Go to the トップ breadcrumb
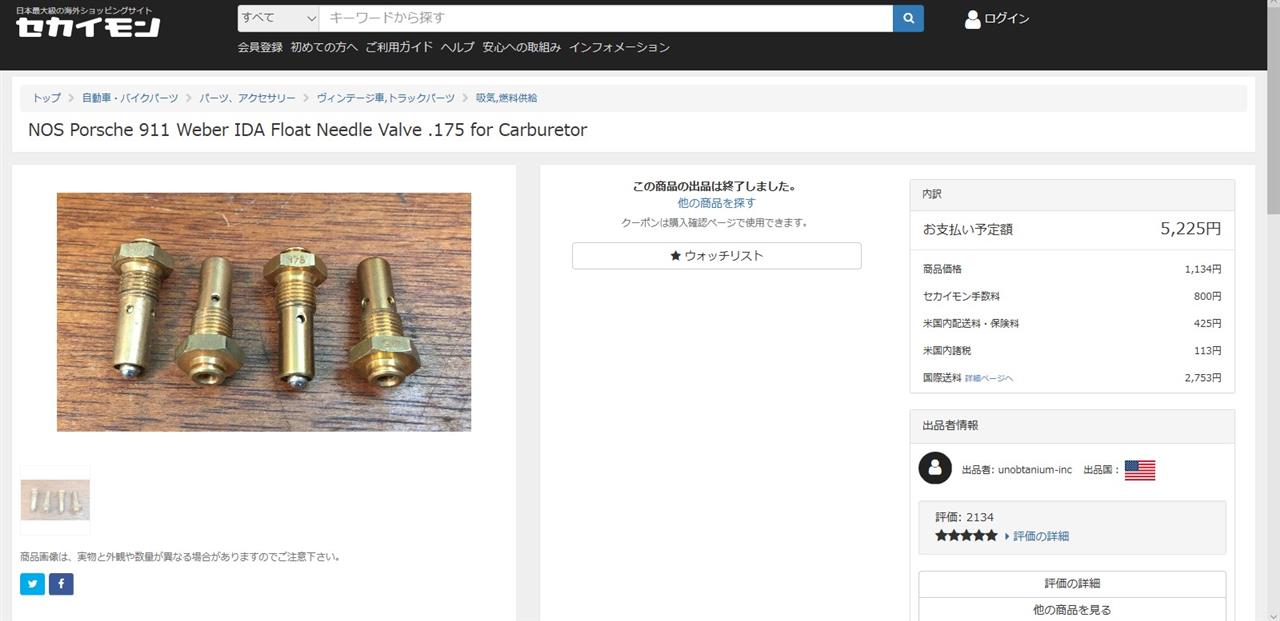This screenshot has height=621, width=1280. 47,98
